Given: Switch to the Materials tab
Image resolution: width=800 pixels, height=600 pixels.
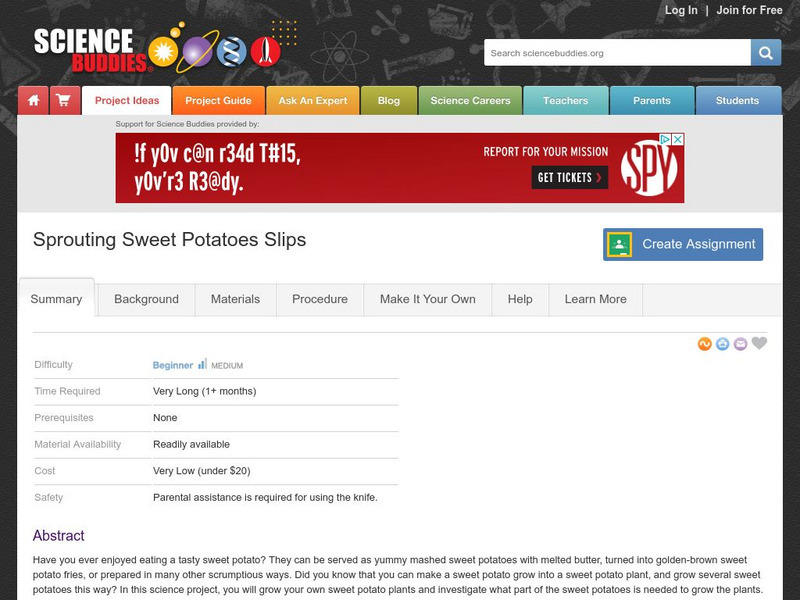Looking at the screenshot, I should (x=235, y=299).
